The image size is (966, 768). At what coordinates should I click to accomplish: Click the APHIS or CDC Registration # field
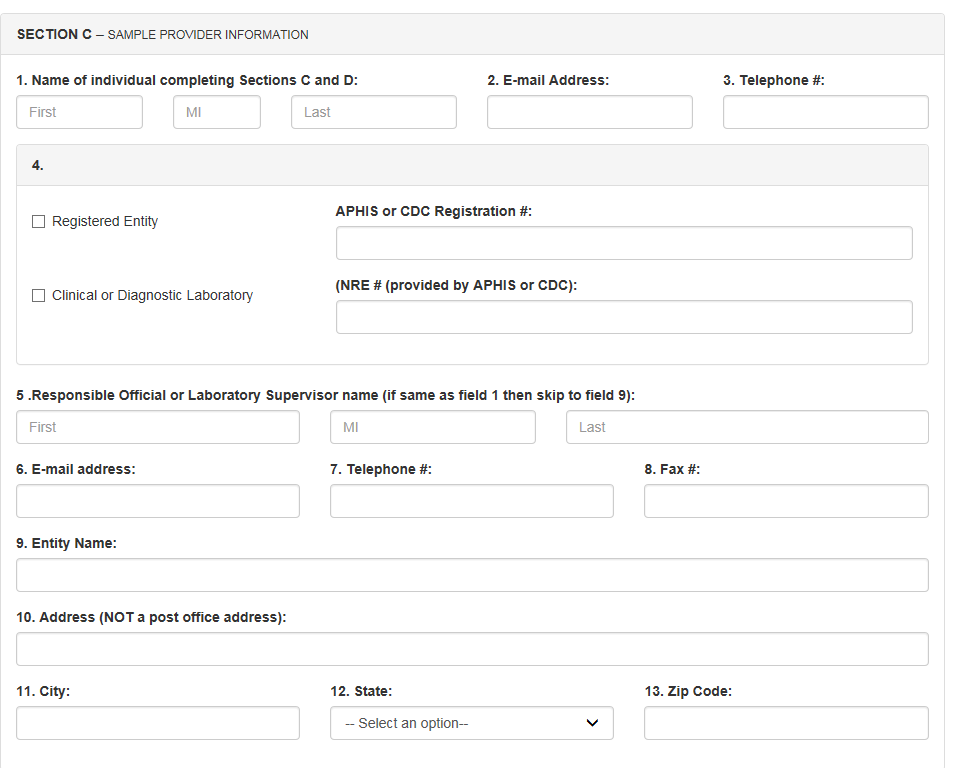click(624, 243)
